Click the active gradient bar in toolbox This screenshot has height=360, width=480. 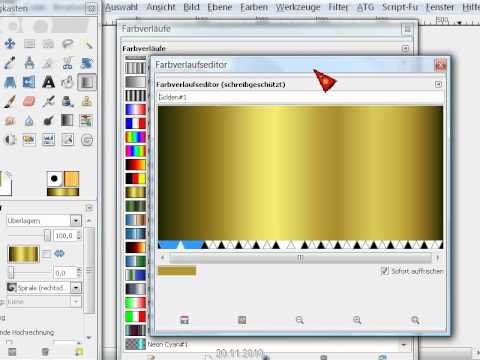coord(63,192)
